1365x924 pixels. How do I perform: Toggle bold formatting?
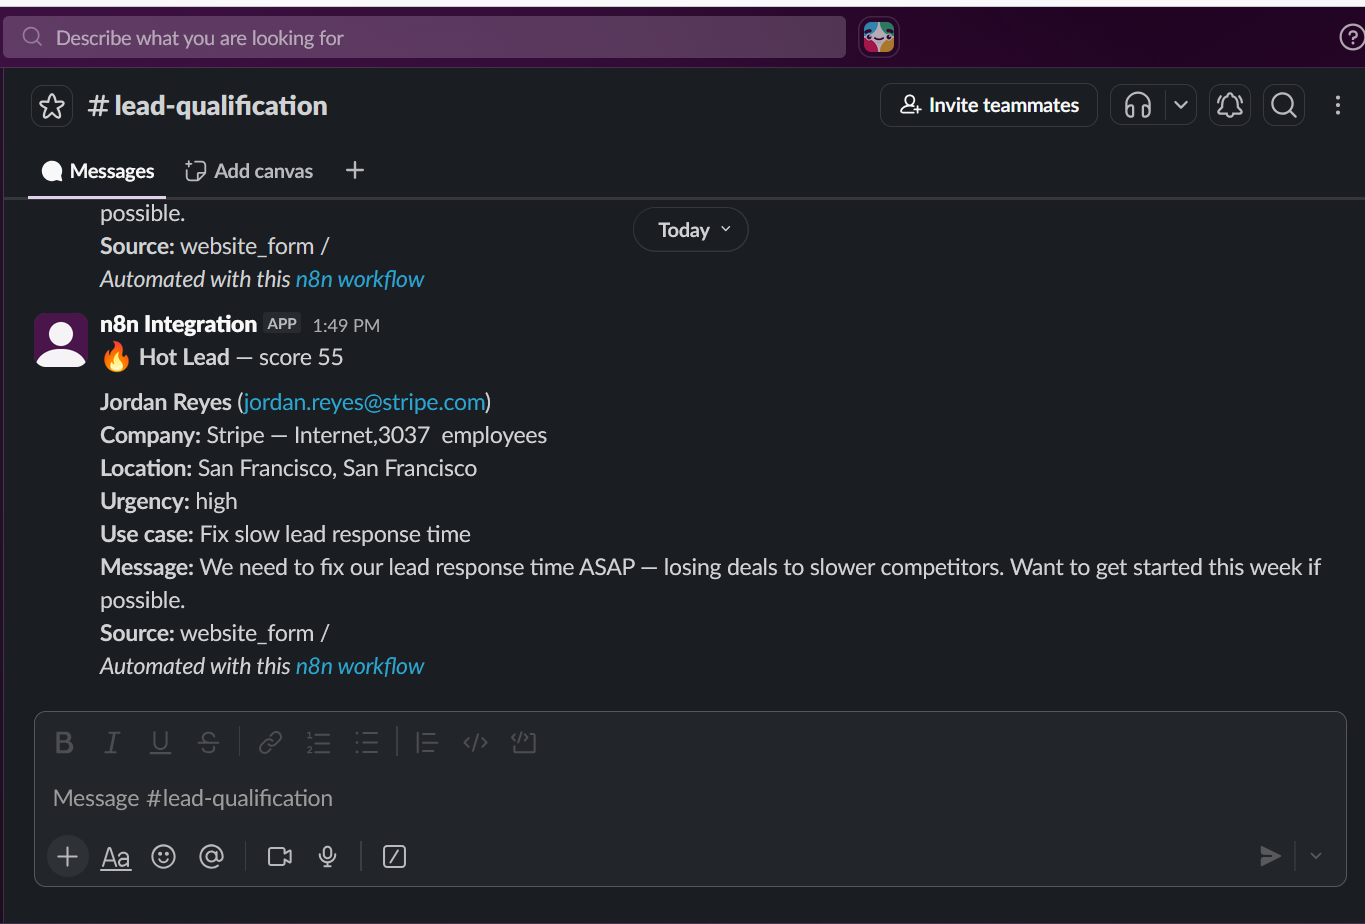click(64, 743)
